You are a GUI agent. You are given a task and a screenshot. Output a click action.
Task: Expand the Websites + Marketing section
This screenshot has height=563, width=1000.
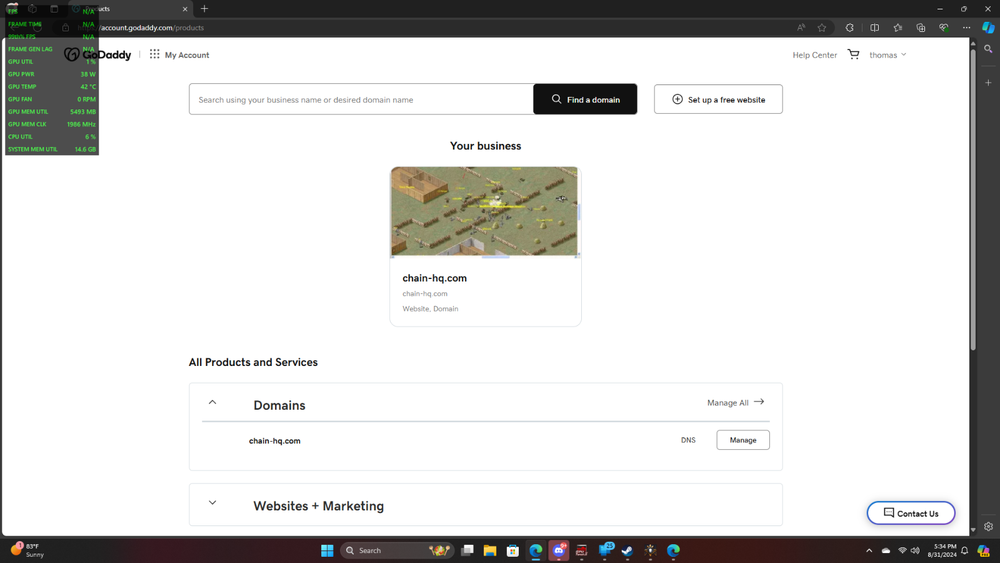click(212, 502)
